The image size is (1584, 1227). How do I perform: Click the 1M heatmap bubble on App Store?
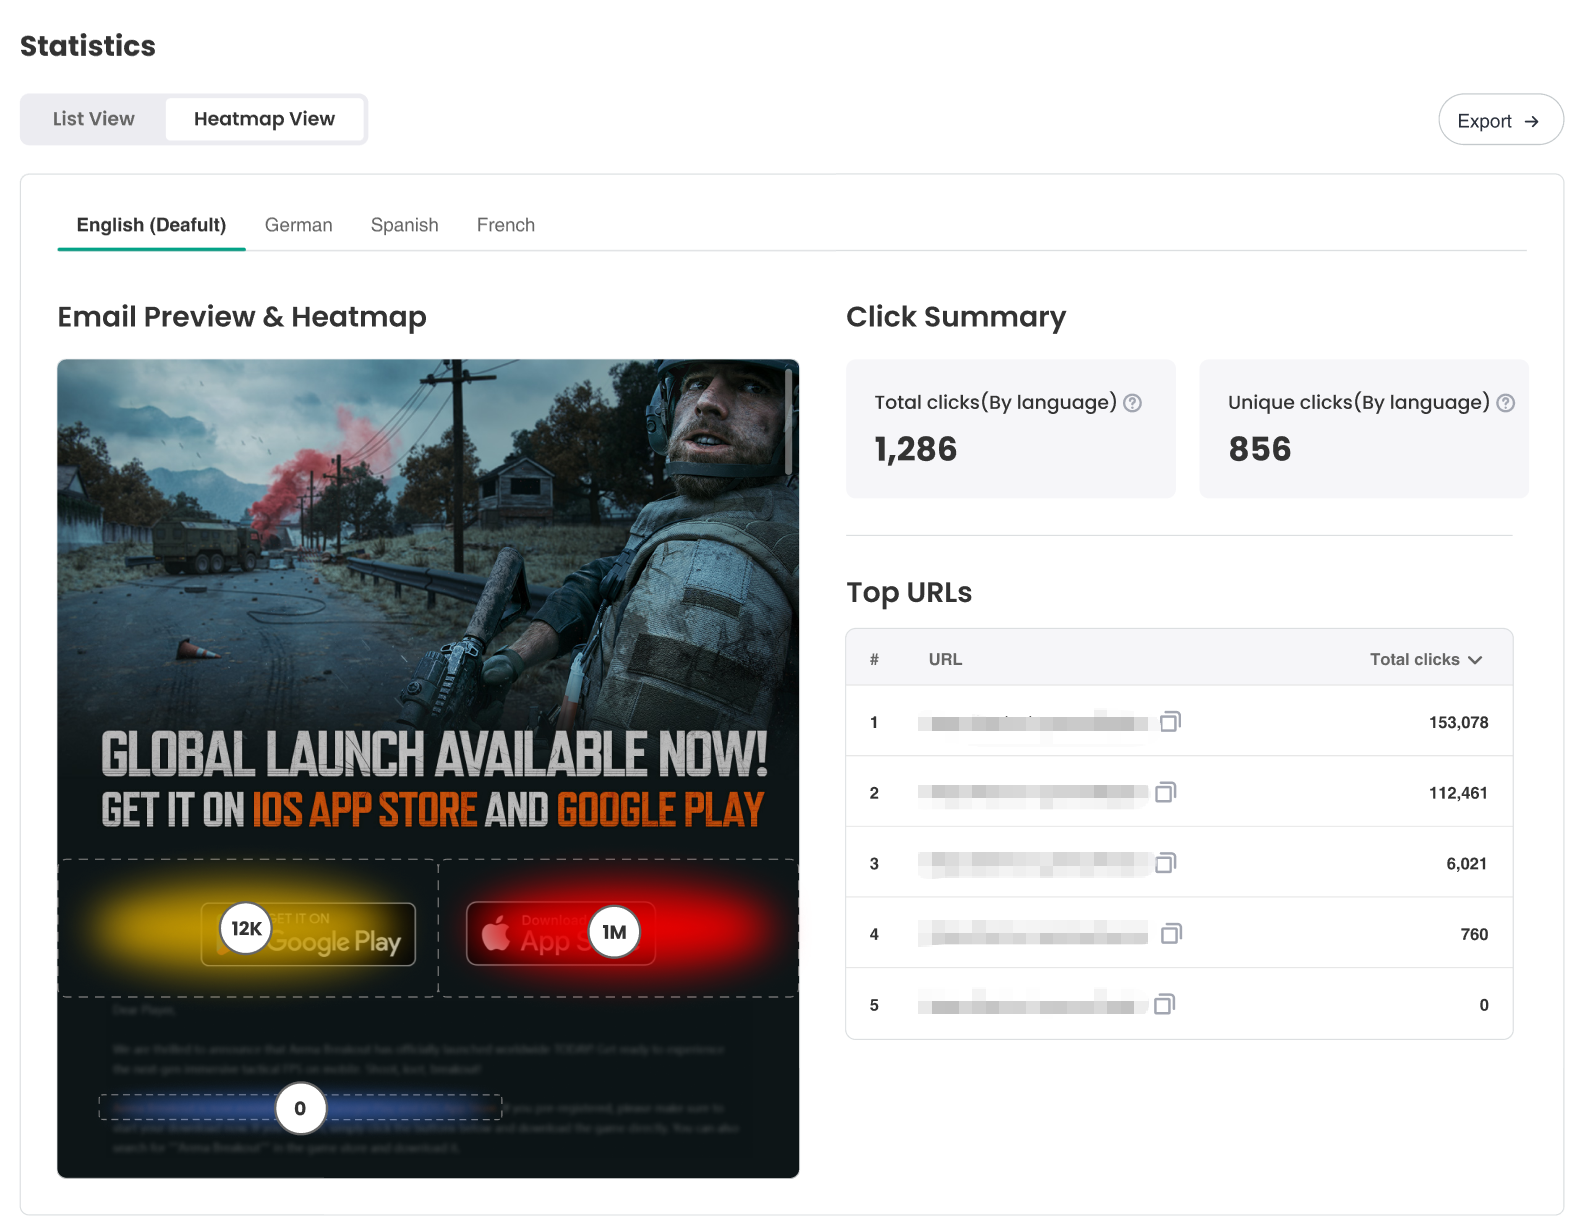(614, 932)
